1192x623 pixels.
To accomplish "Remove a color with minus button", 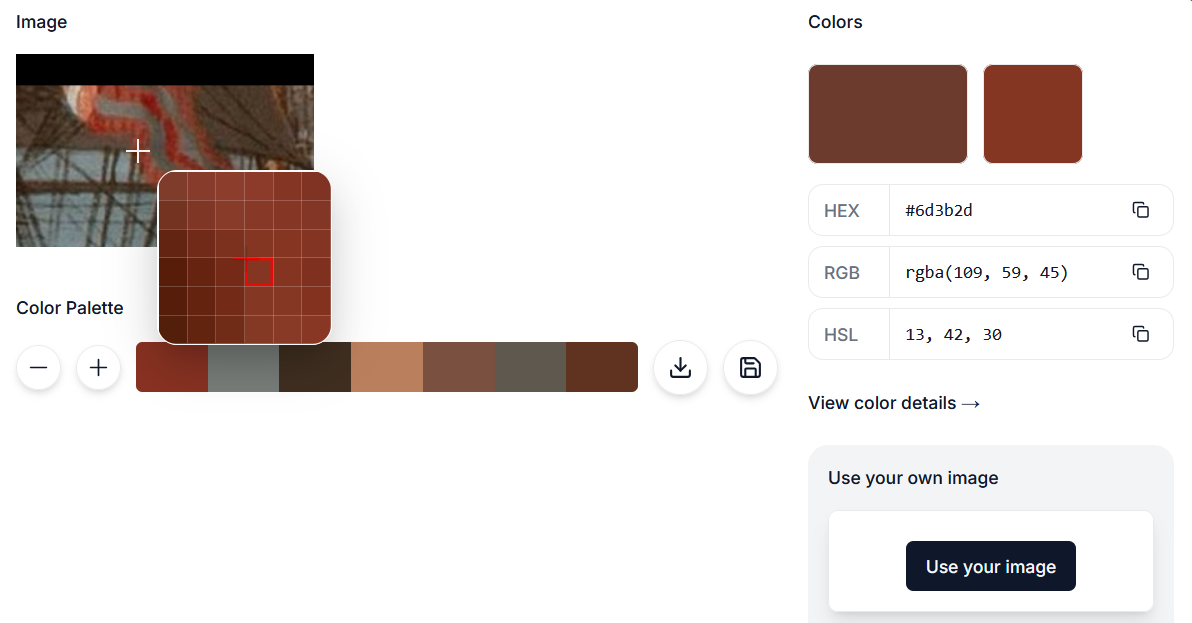I will click(x=38, y=368).
